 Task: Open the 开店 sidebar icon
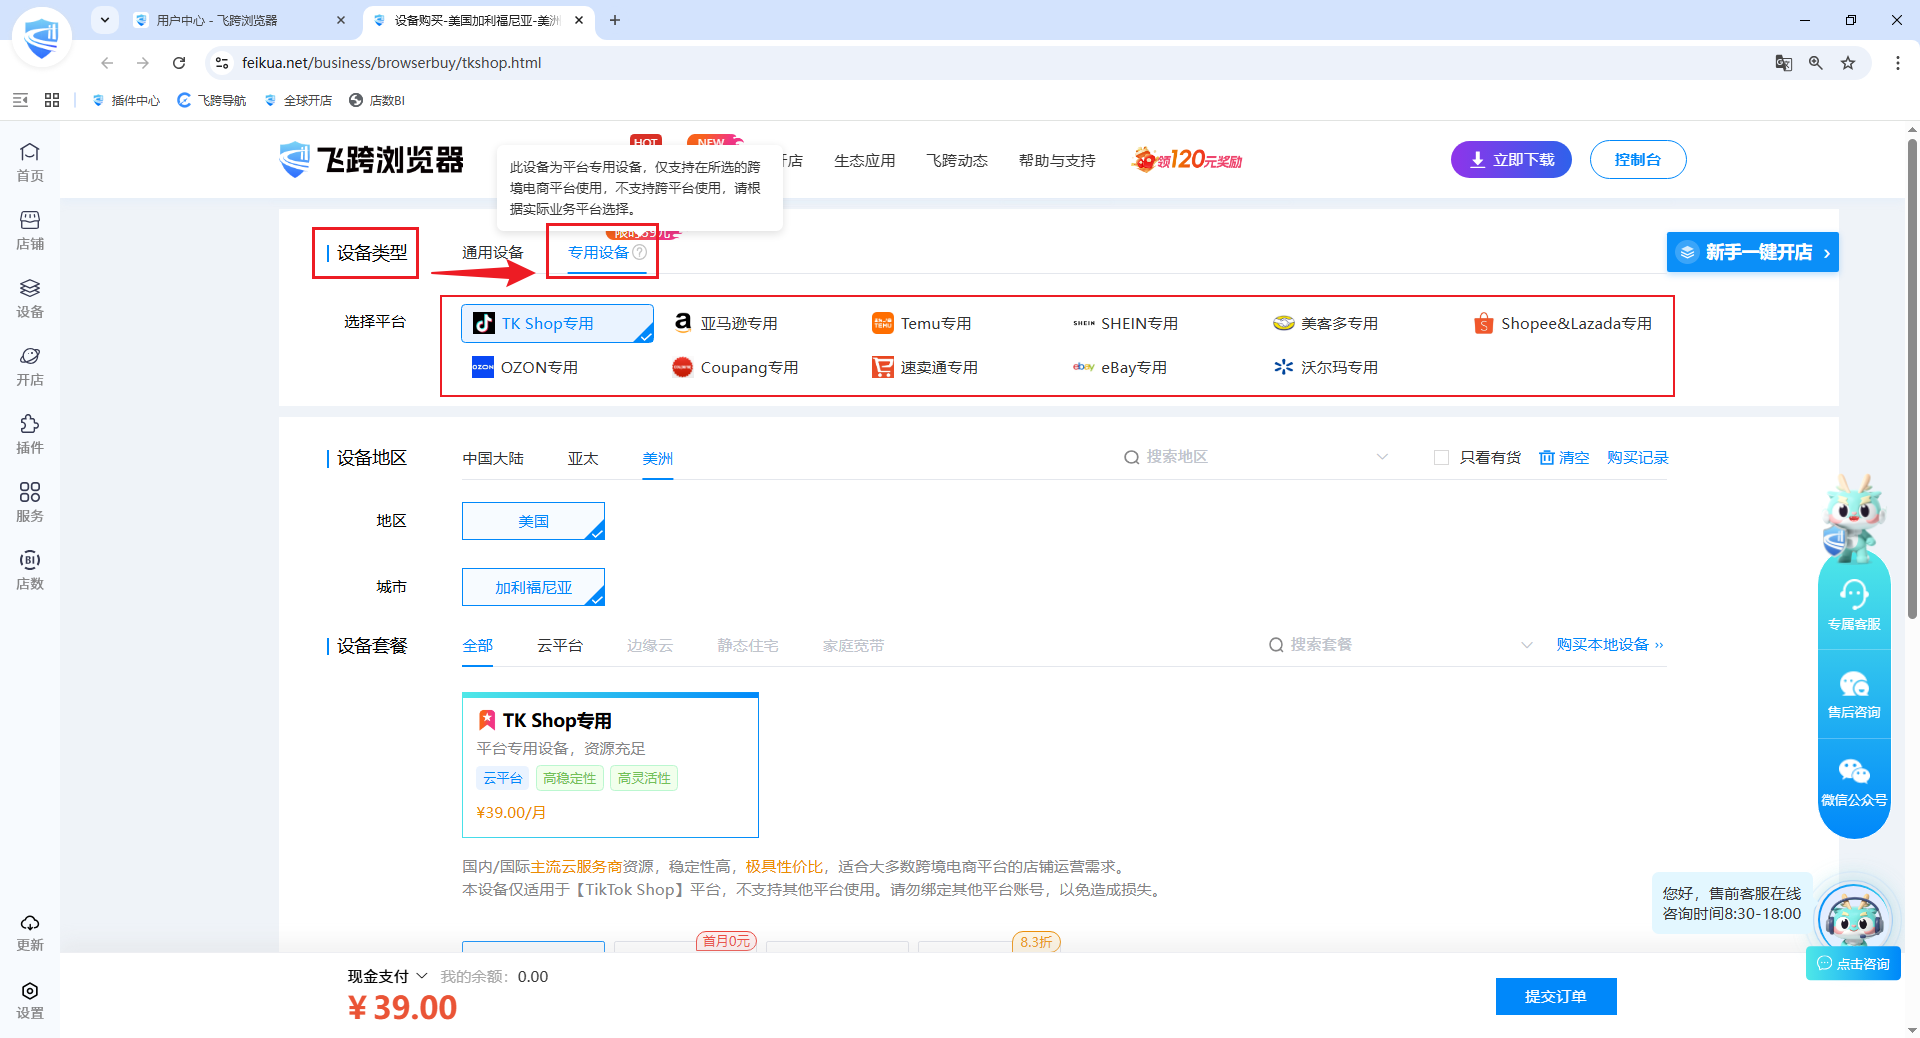click(x=30, y=366)
